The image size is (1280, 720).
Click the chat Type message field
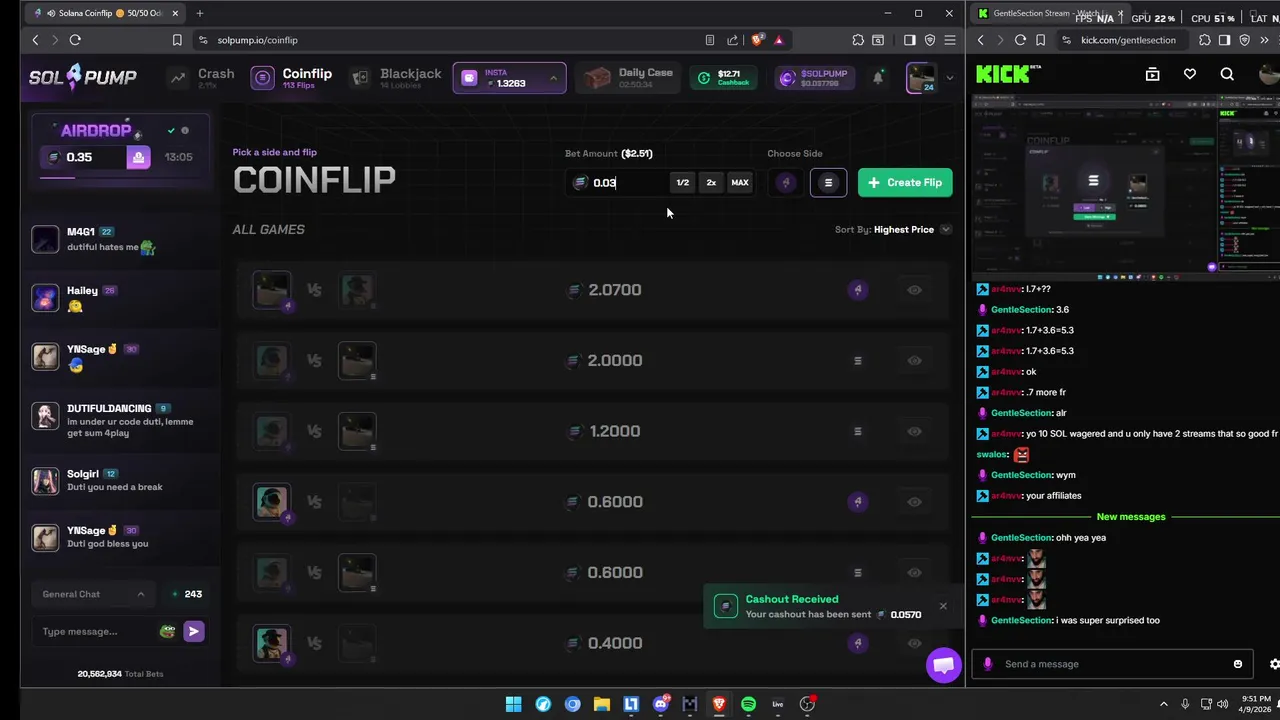95,631
